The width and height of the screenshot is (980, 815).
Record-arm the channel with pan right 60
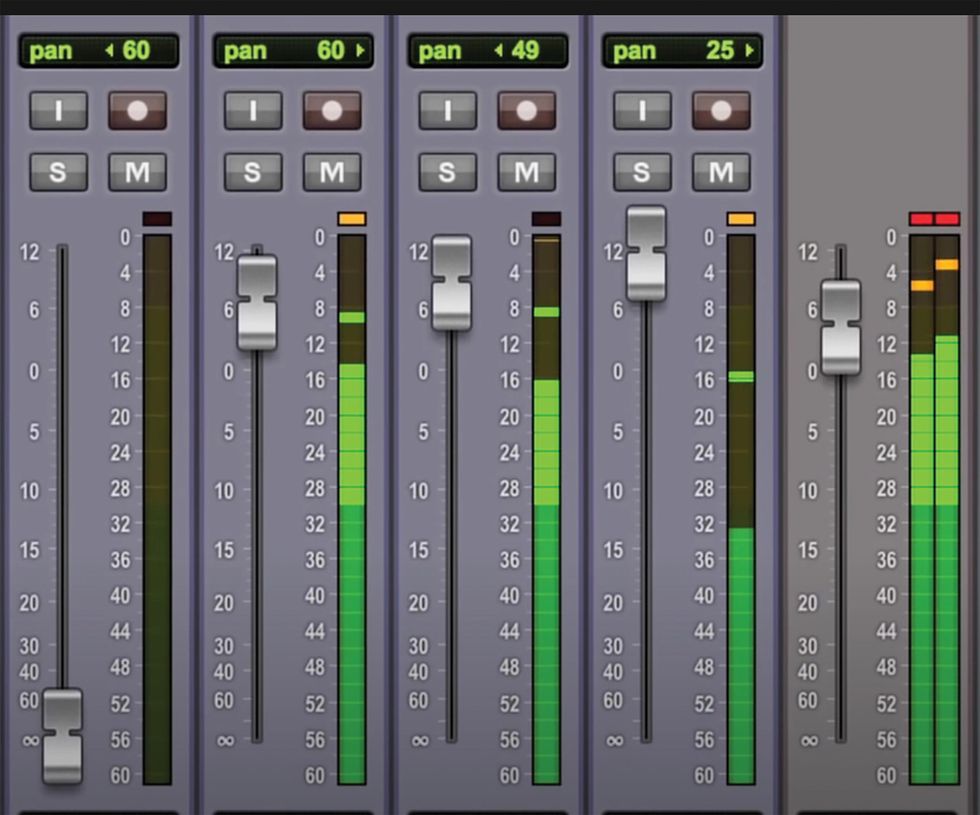click(332, 111)
